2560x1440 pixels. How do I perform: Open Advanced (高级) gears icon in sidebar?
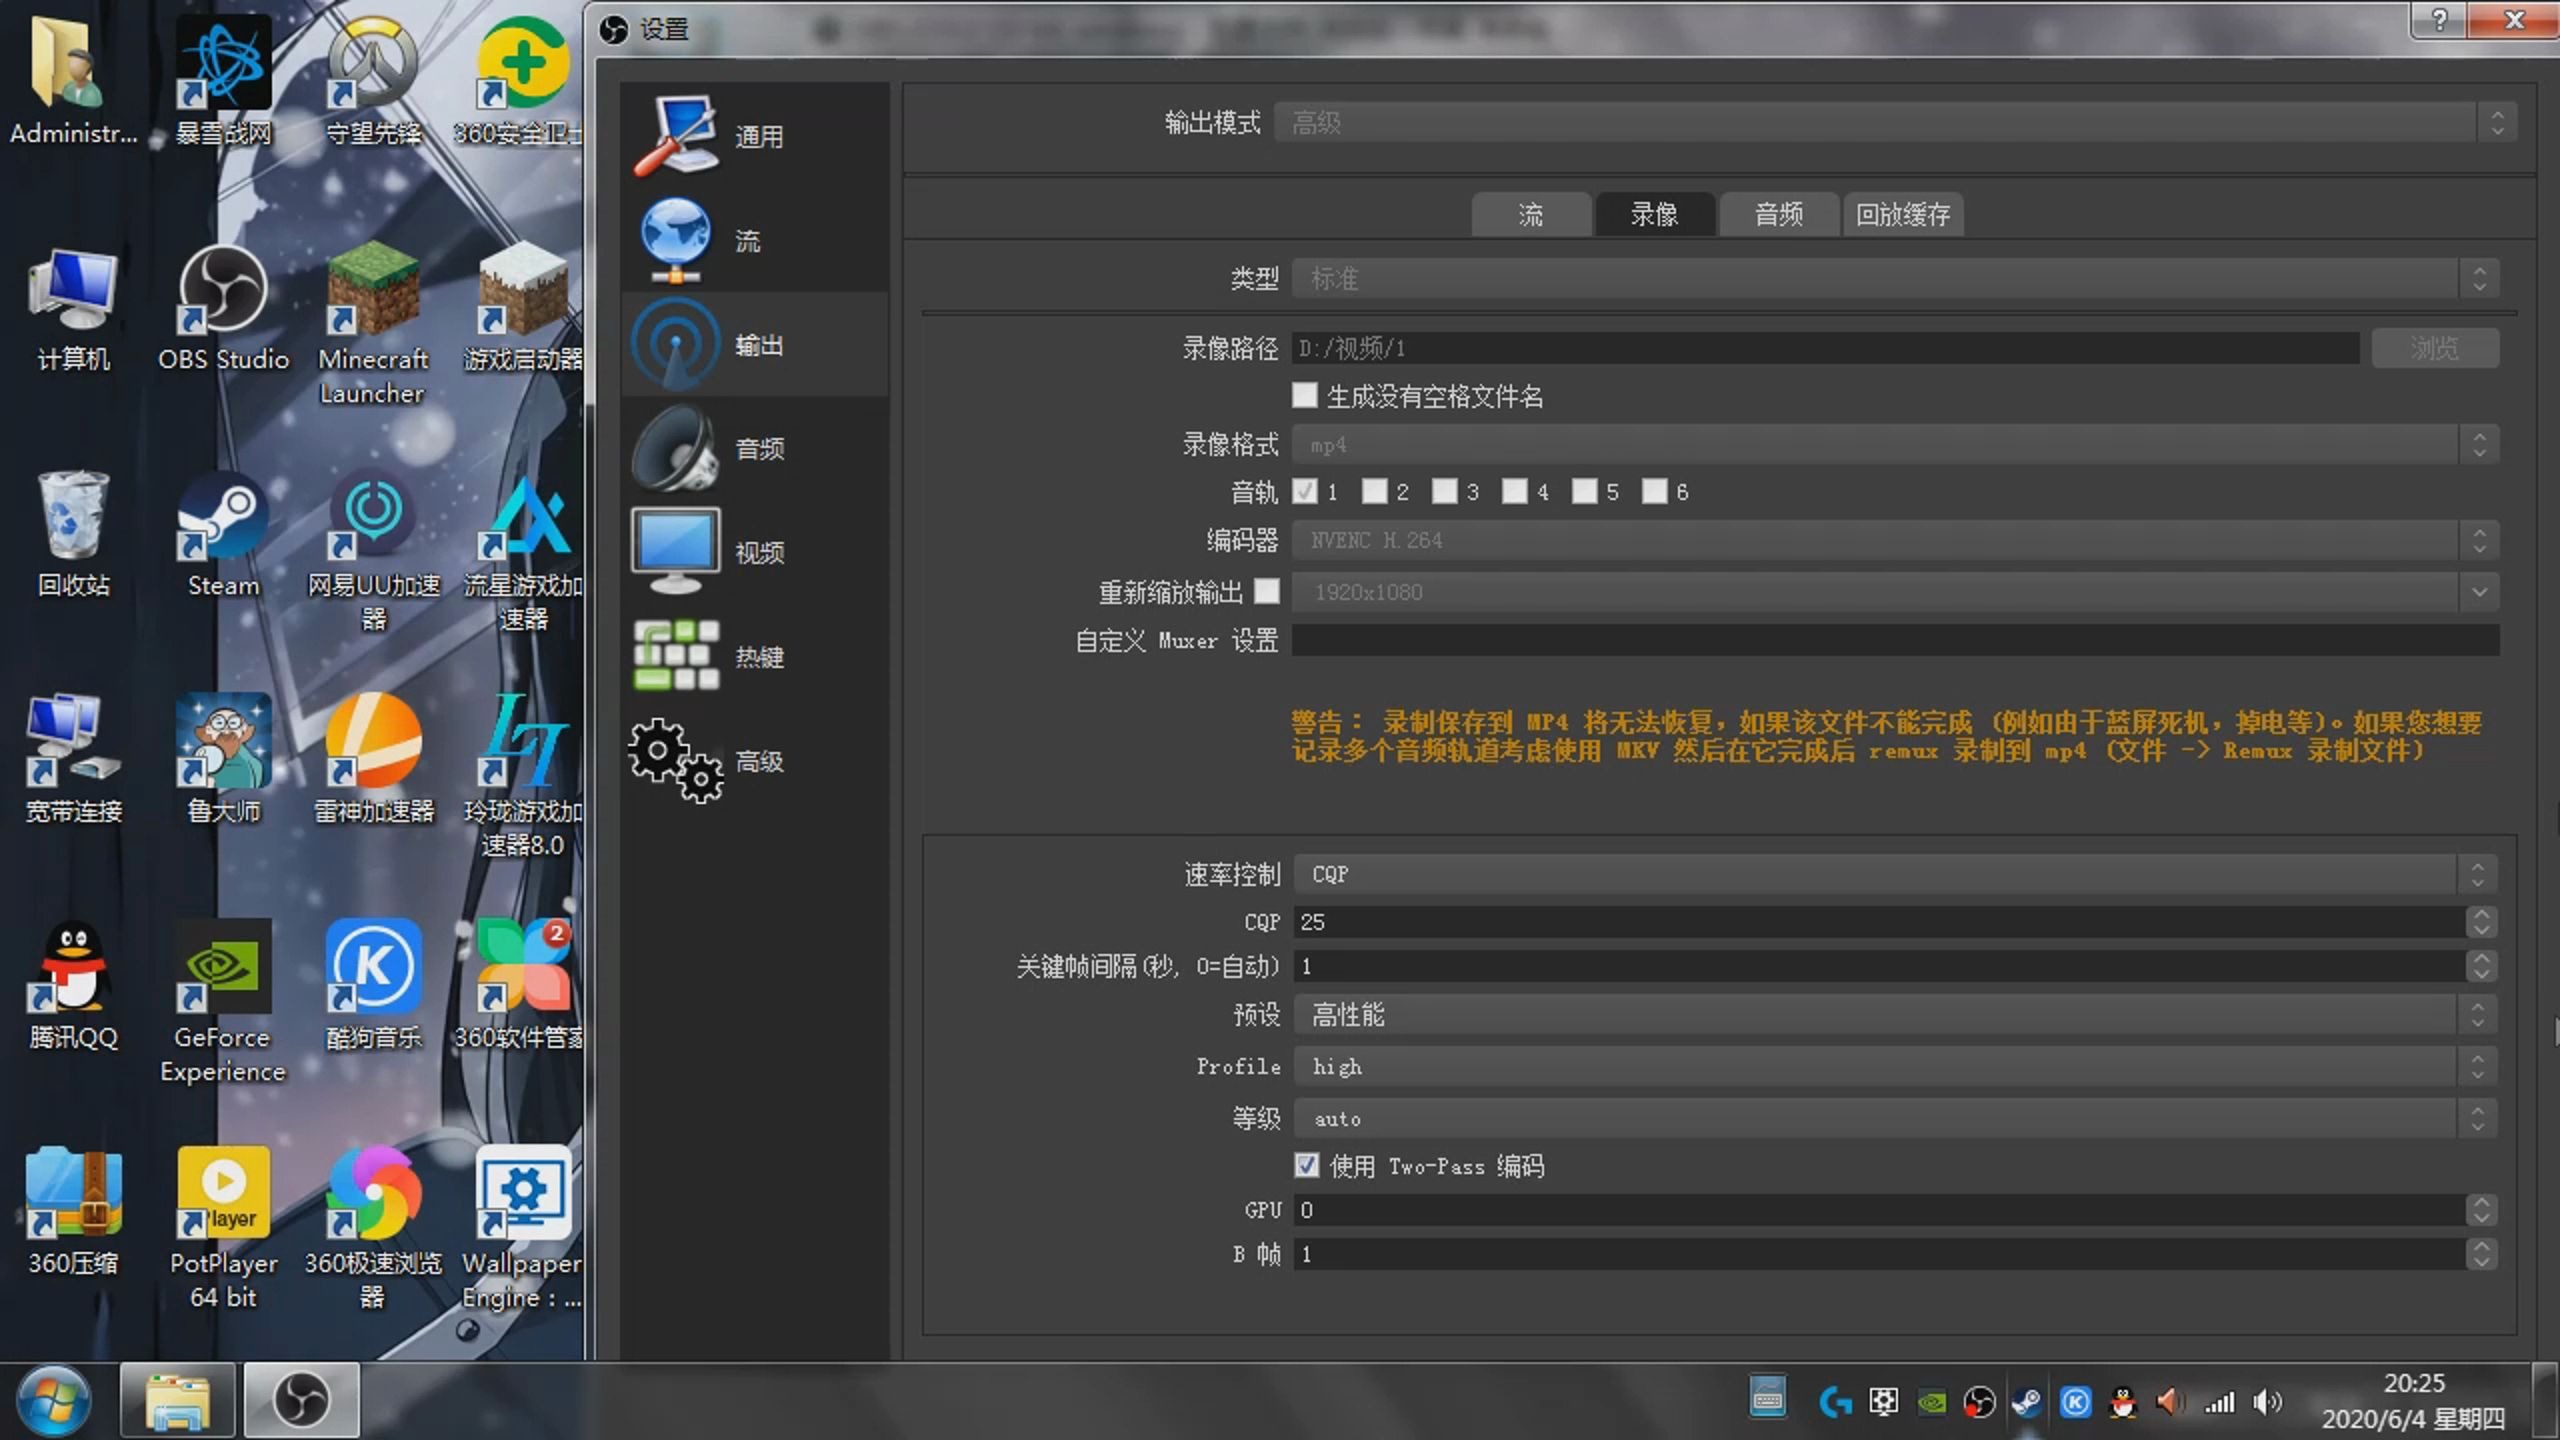point(676,760)
